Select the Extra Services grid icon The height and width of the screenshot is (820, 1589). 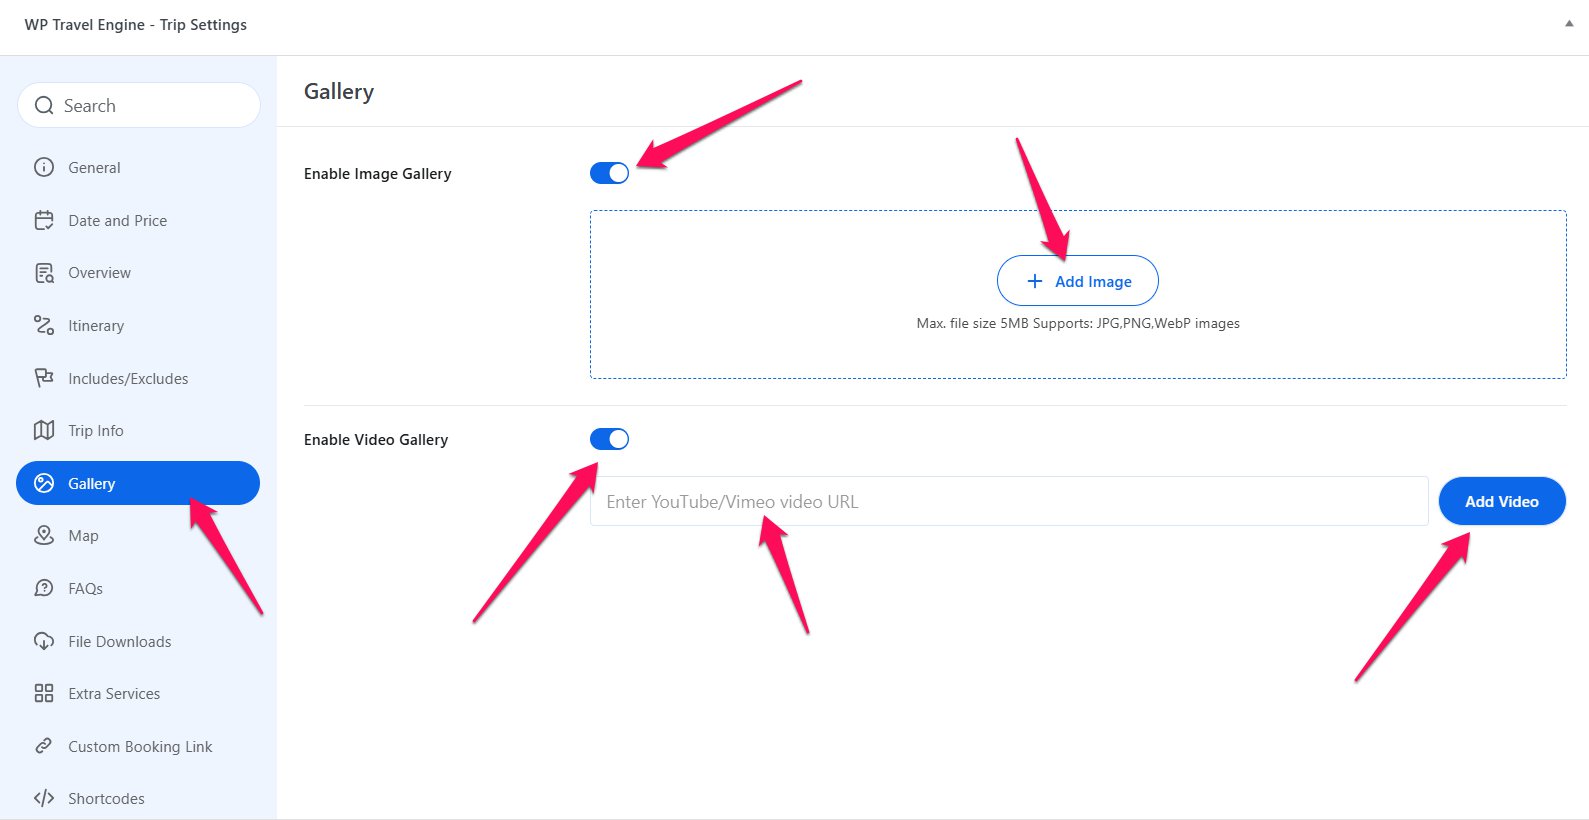(x=44, y=693)
